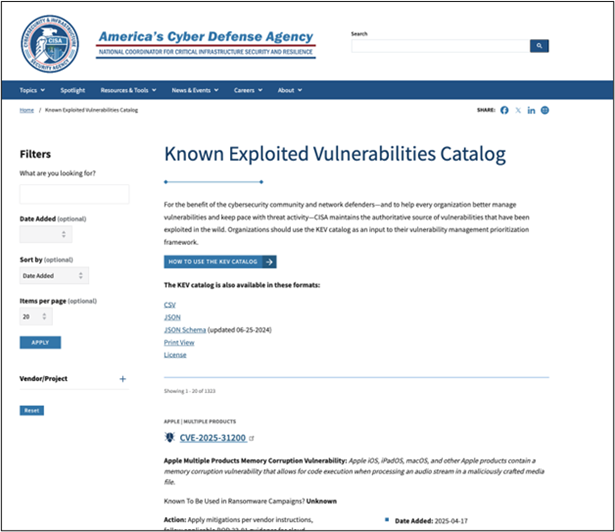Open the About menu

point(290,90)
